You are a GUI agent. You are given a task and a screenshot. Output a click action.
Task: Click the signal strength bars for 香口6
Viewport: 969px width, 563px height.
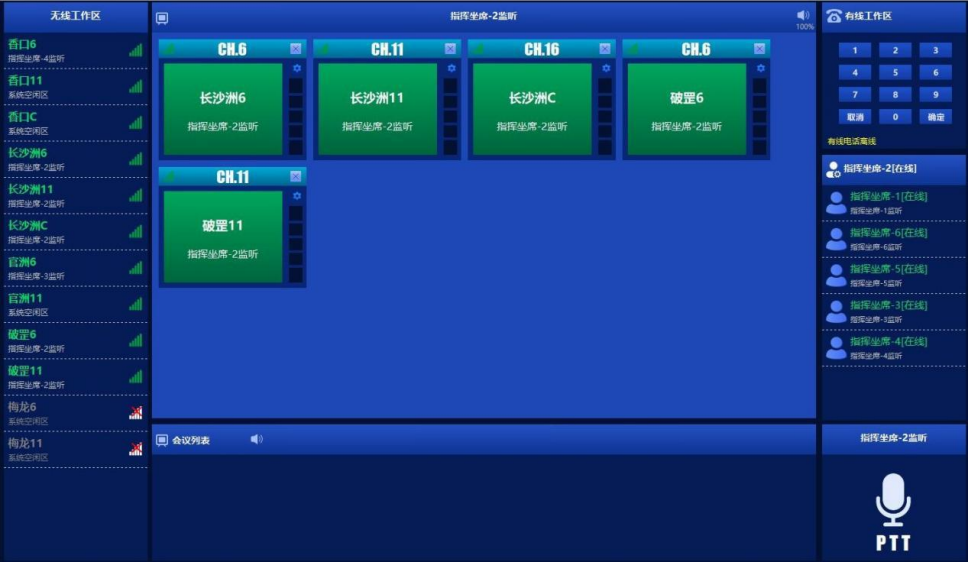click(x=135, y=50)
